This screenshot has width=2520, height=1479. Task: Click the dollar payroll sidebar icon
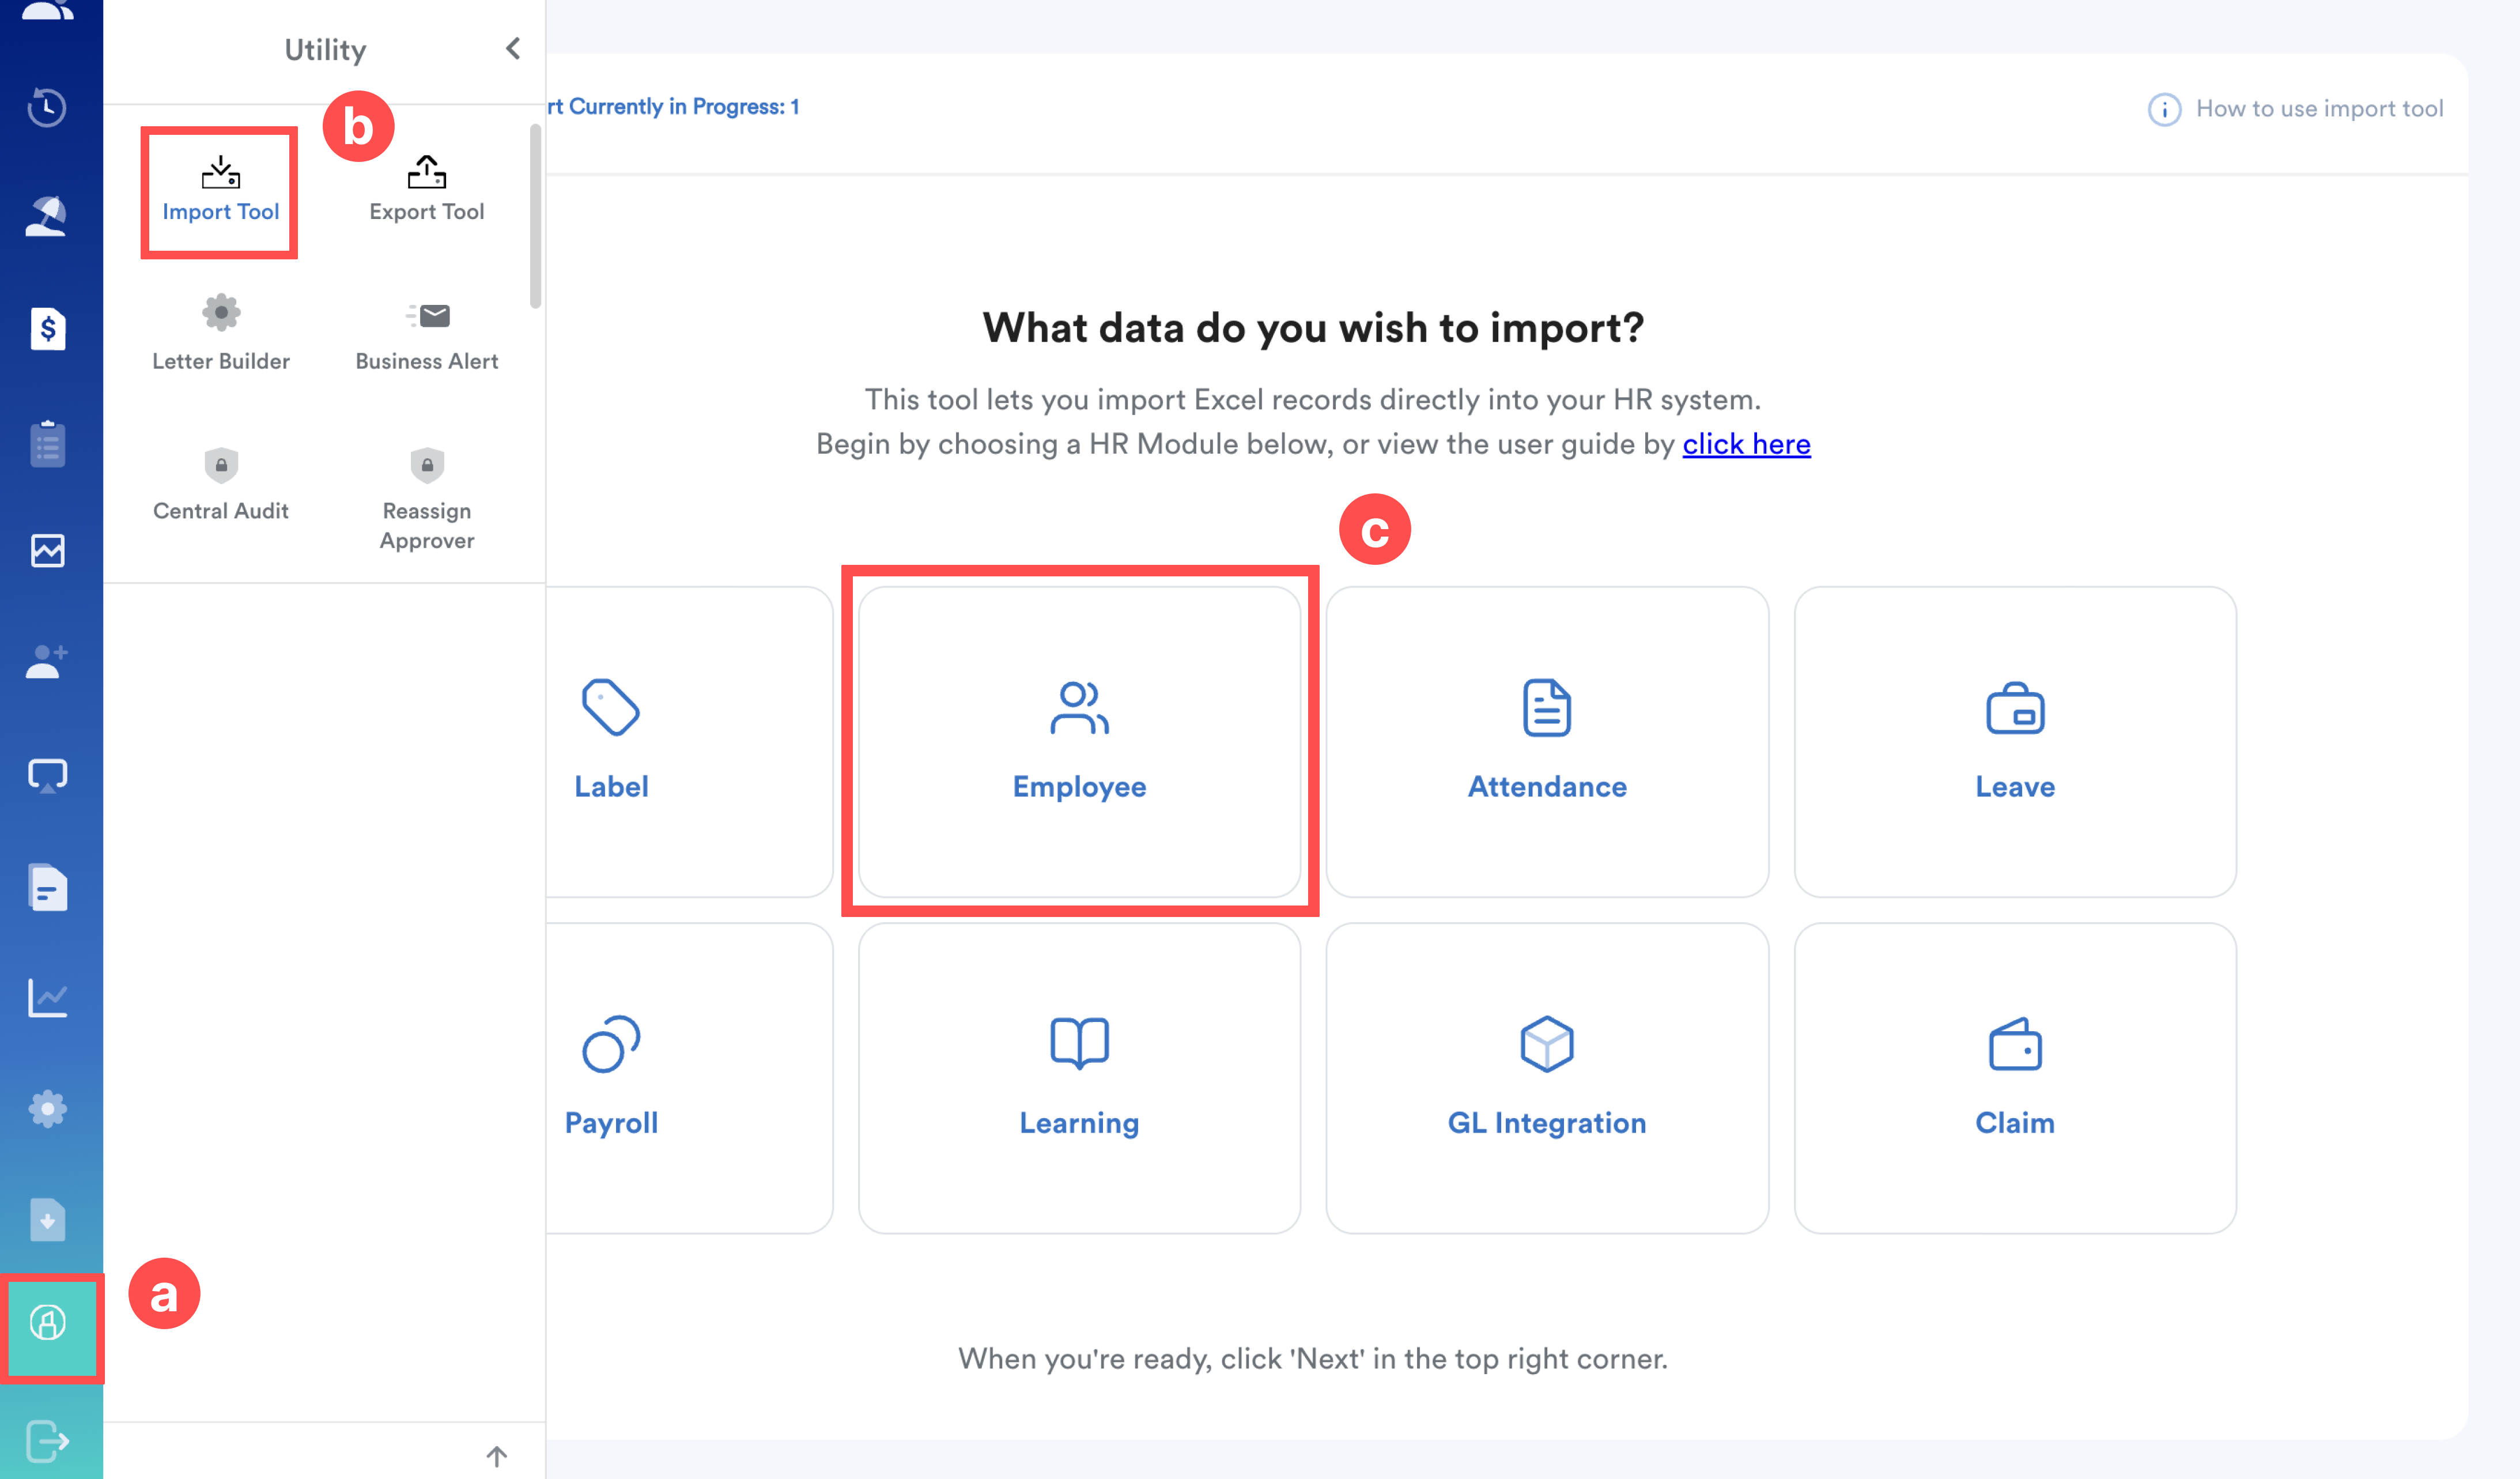click(x=47, y=329)
